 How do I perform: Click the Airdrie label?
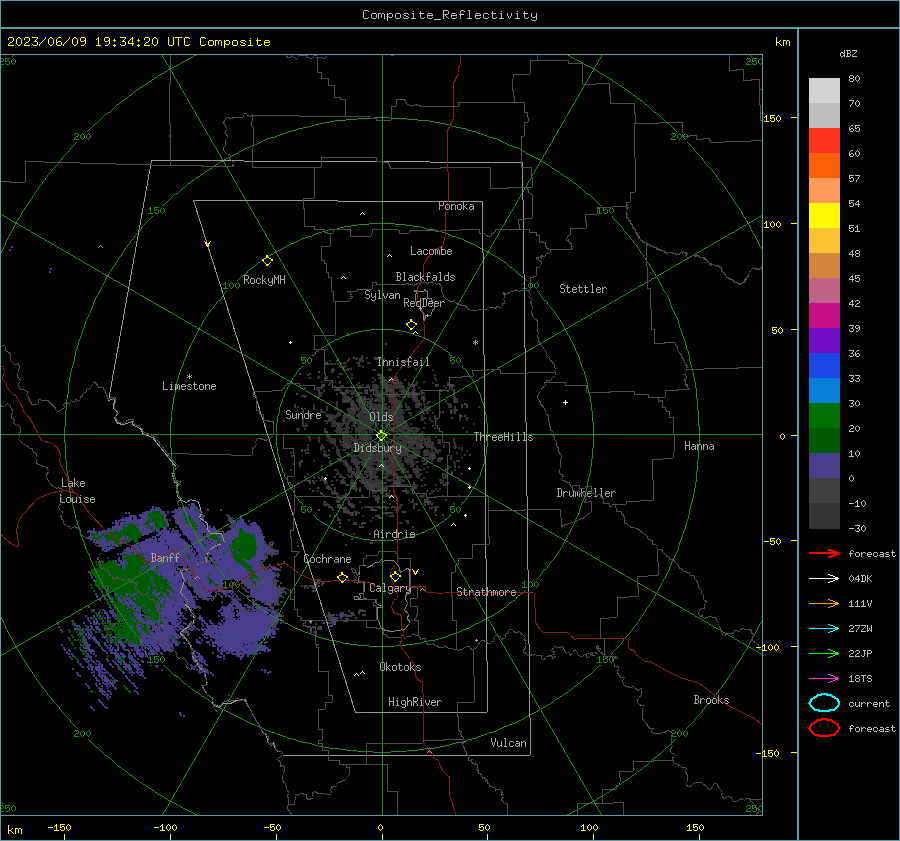pyautogui.click(x=394, y=534)
